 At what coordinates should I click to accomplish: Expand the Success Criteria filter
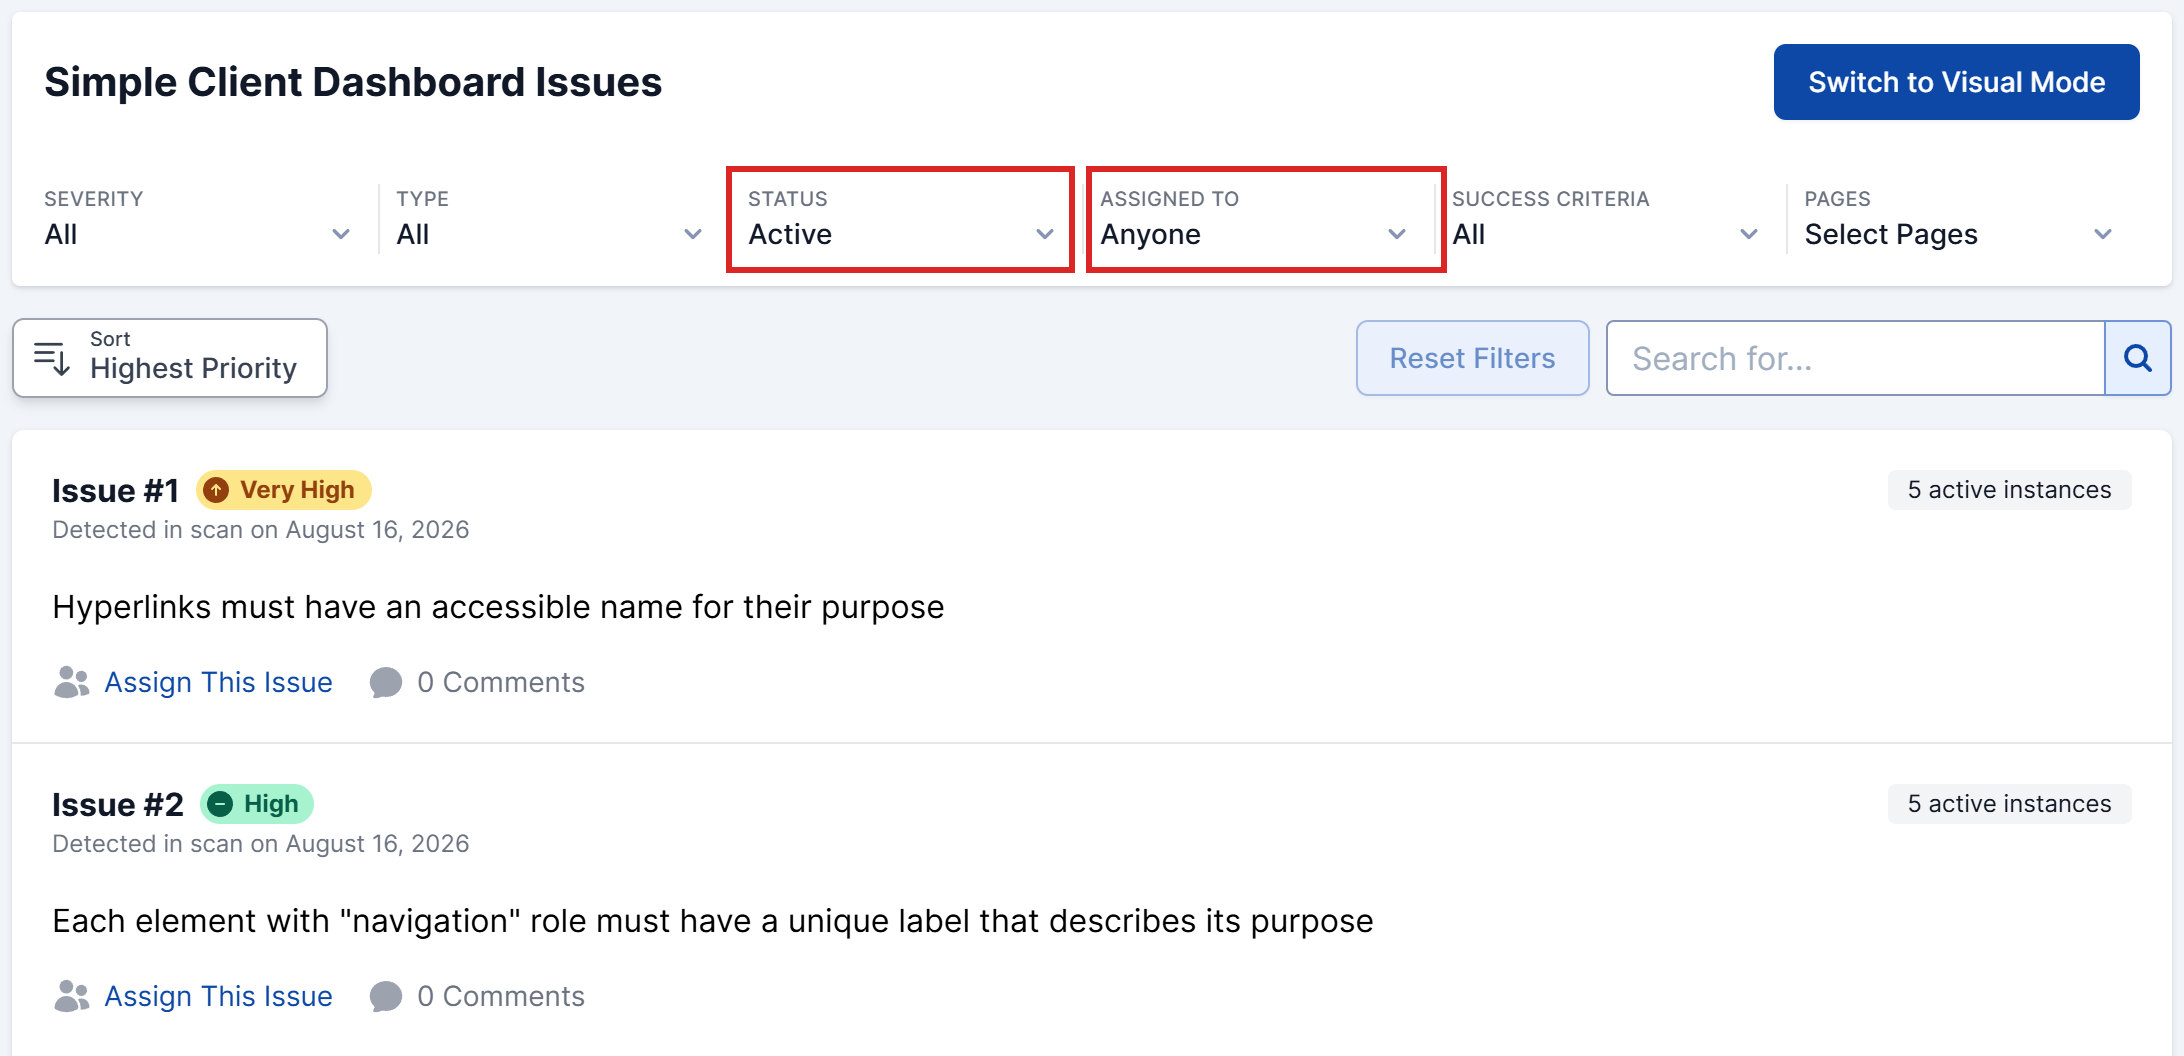pos(1605,219)
